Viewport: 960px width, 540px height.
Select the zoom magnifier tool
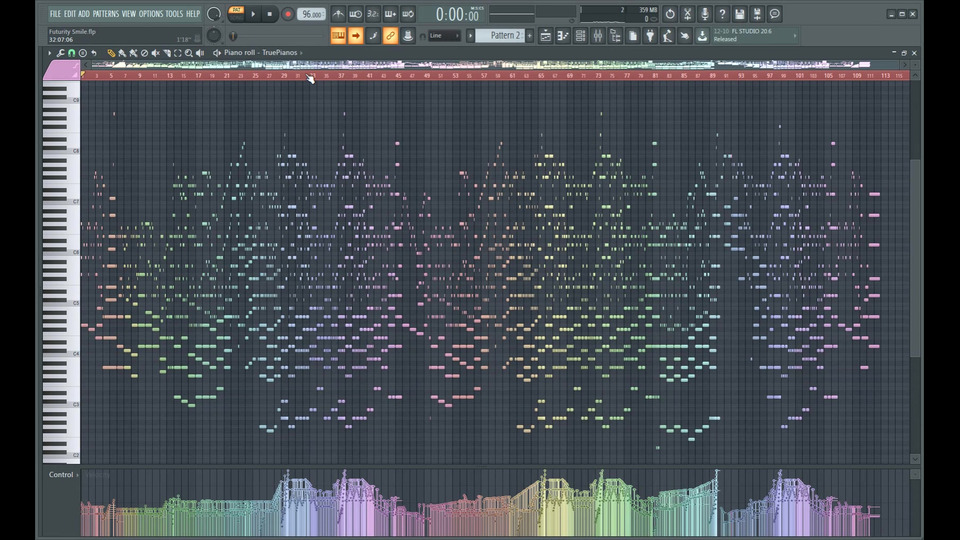(188, 53)
